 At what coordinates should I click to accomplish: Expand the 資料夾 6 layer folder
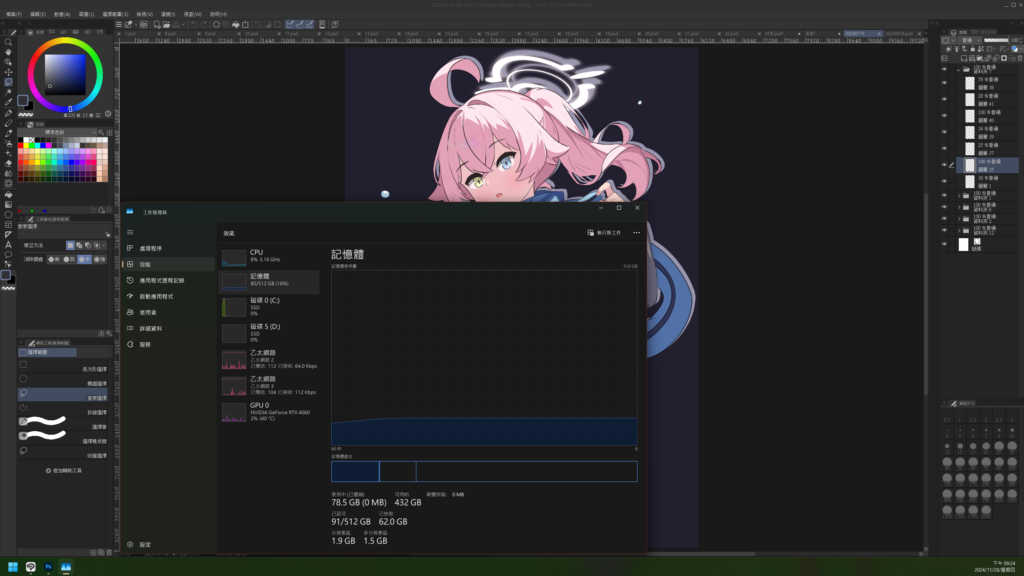(x=959, y=207)
